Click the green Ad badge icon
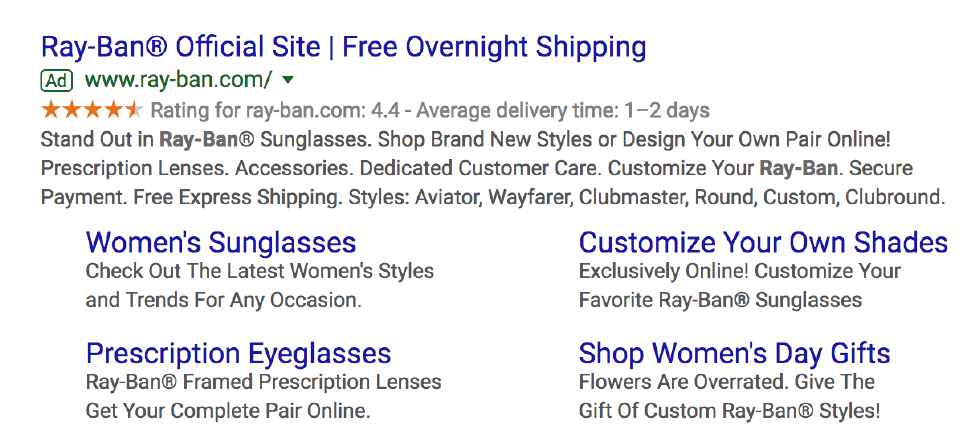This screenshot has height=444, width=979. coord(57,81)
